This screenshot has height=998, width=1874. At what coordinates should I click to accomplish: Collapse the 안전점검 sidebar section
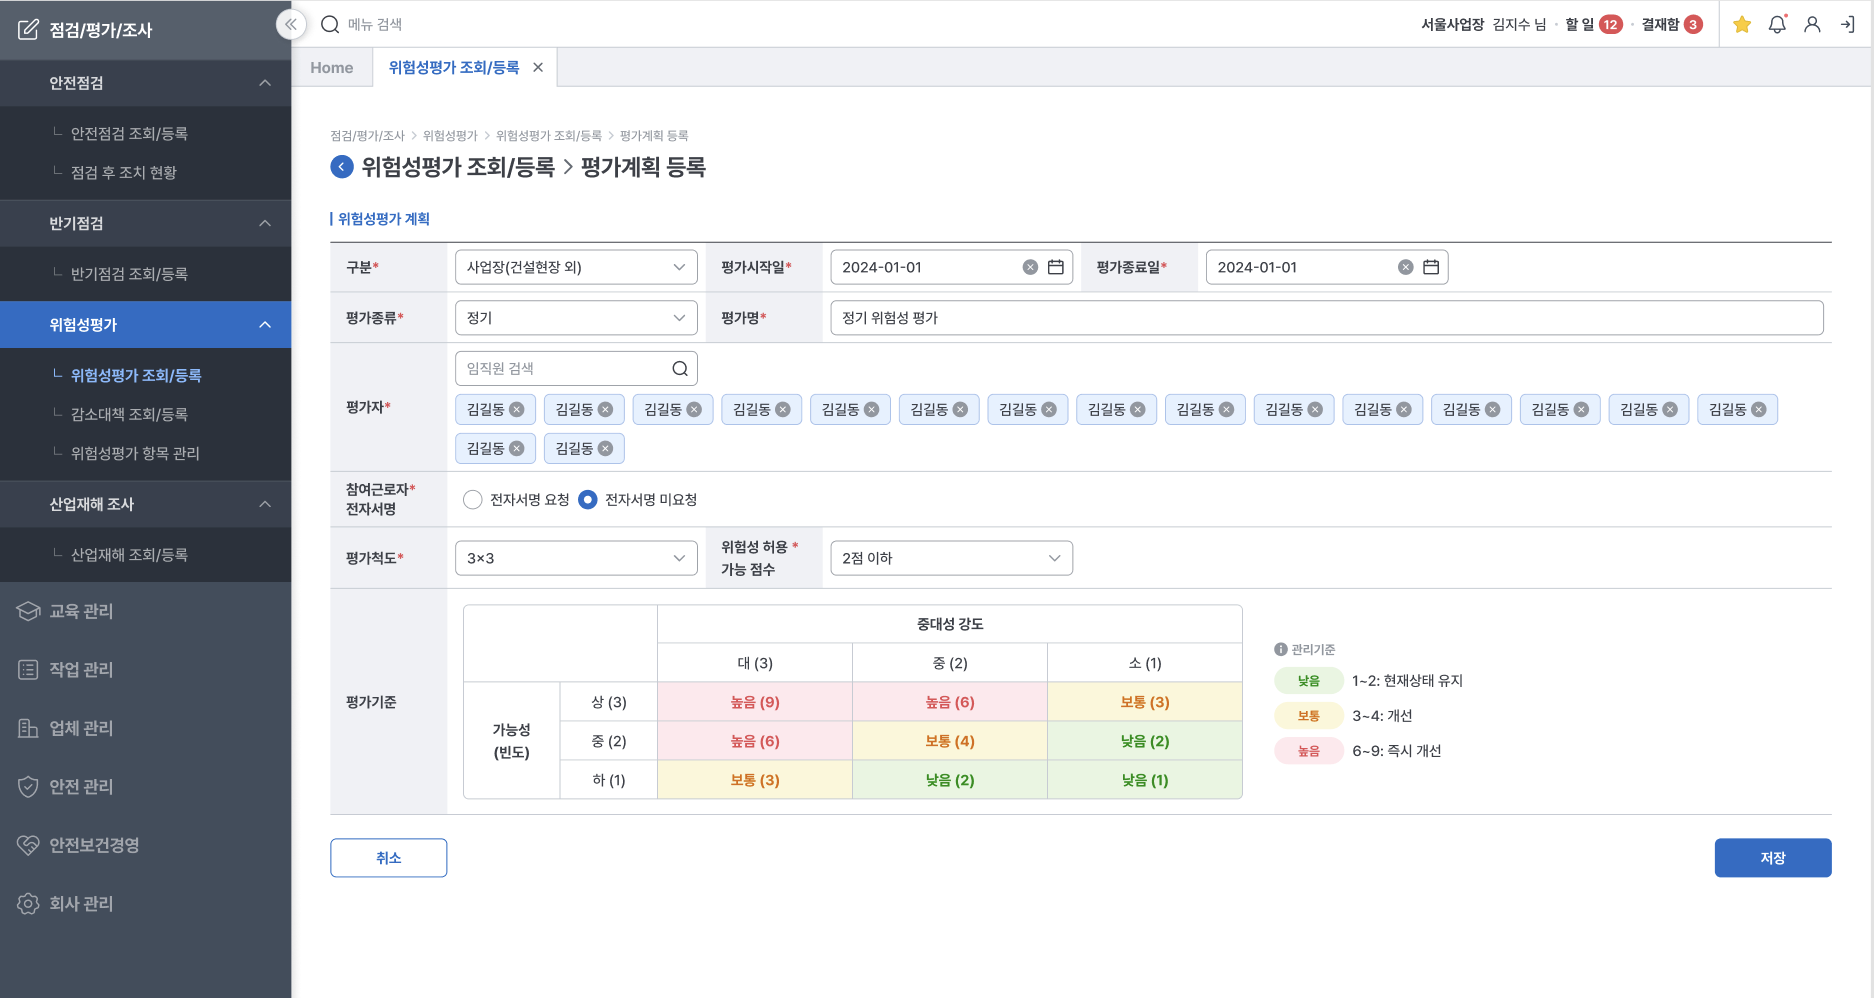point(264,83)
